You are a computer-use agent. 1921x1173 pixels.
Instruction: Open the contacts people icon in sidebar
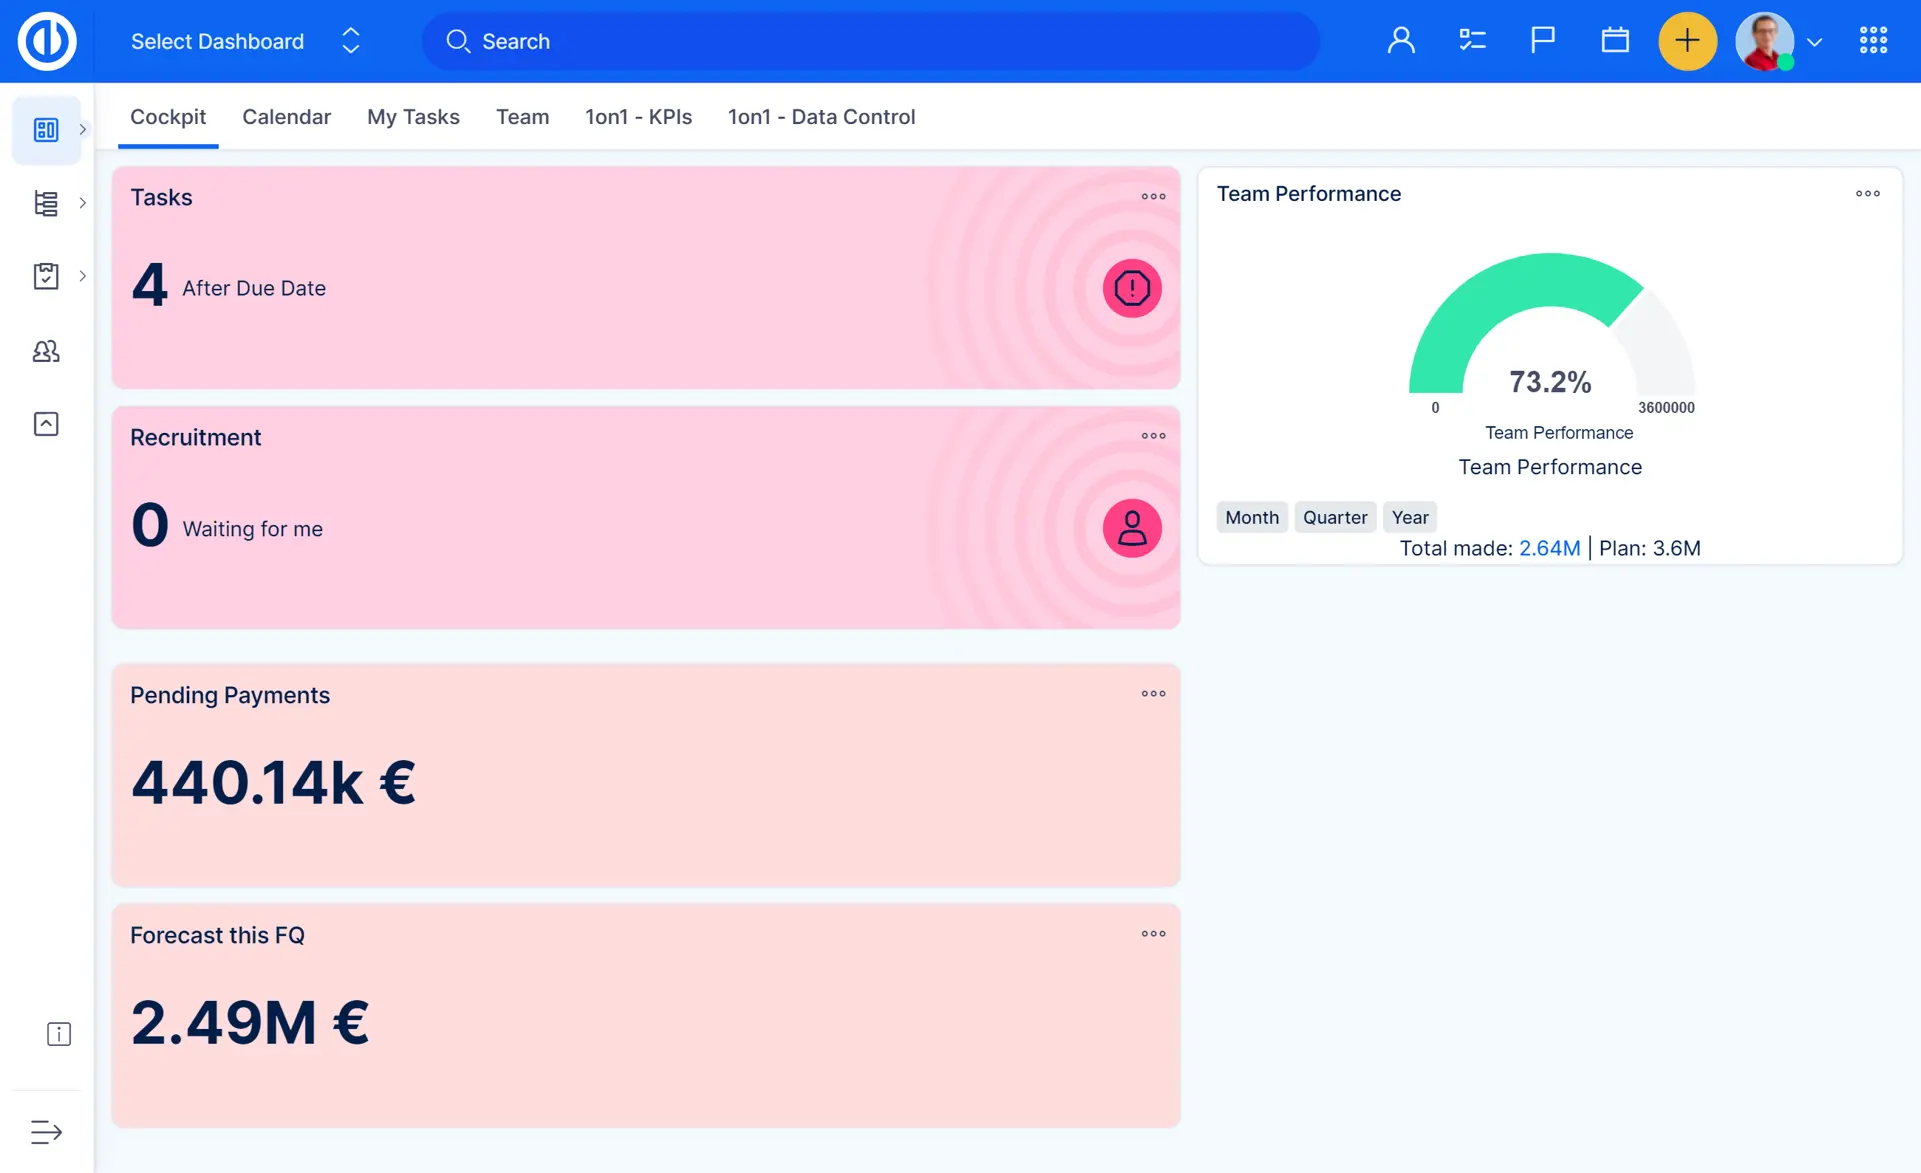click(x=46, y=351)
